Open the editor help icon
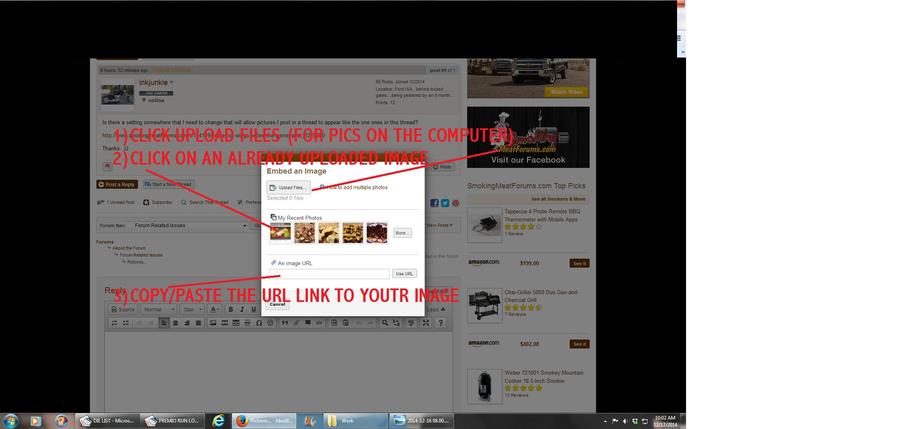Image resolution: width=900 pixels, height=429 pixels. point(442,323)
